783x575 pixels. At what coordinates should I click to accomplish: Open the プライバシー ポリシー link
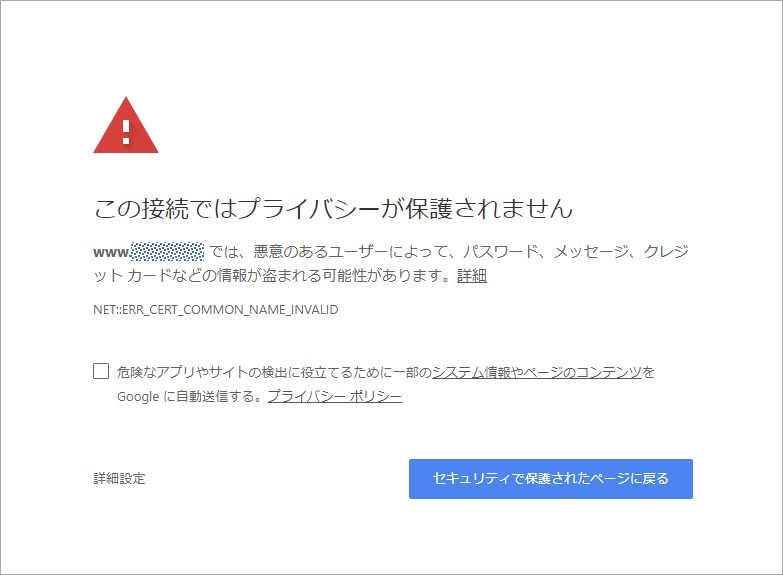pyautogui.click(x=335, y=397)
